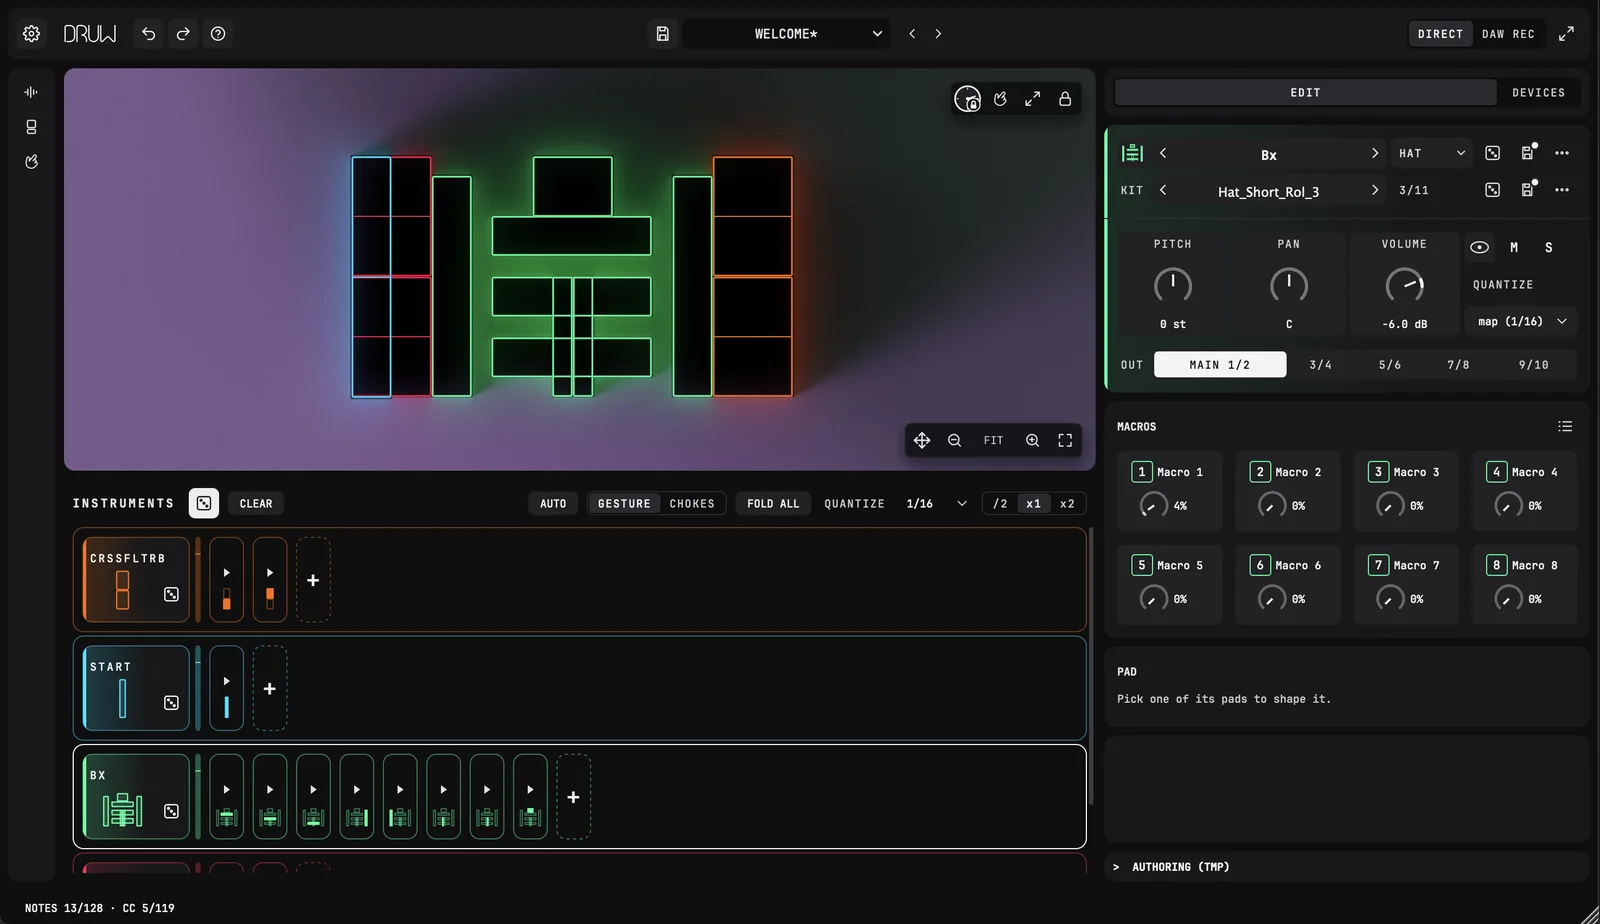Open the map (1/16) quantize dropdown
Viewport: 1600px width, 924px height.
click(1521, 322)
